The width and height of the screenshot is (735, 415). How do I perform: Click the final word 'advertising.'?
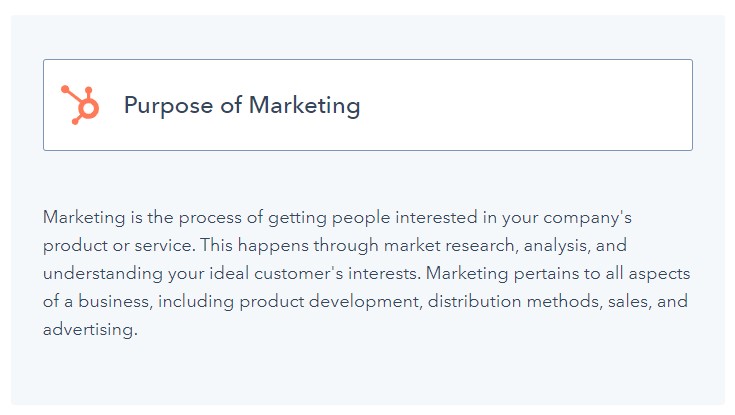89,329
